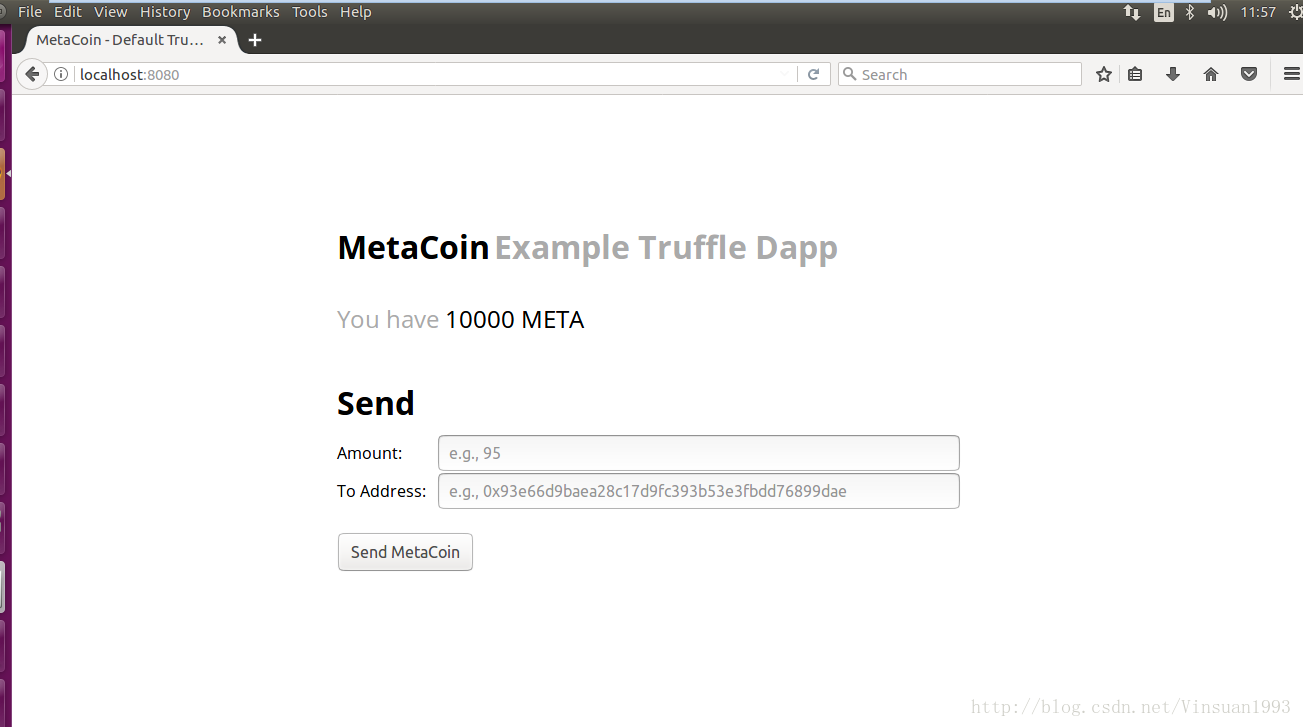Focus the Amount input field
The image size is (1303, 727).
698,453
